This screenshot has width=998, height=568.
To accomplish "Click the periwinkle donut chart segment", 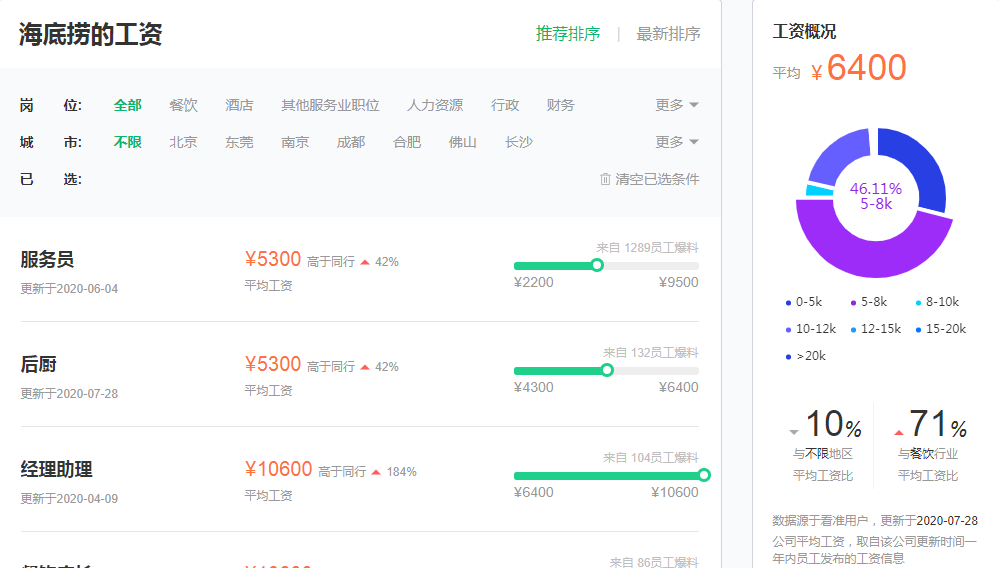I will 839,157.
